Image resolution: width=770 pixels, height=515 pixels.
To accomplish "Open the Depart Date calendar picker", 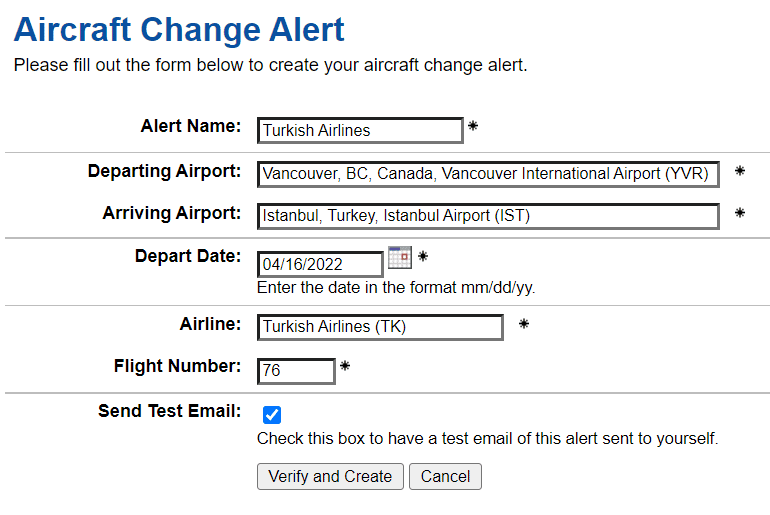I will tap(399, 257).
